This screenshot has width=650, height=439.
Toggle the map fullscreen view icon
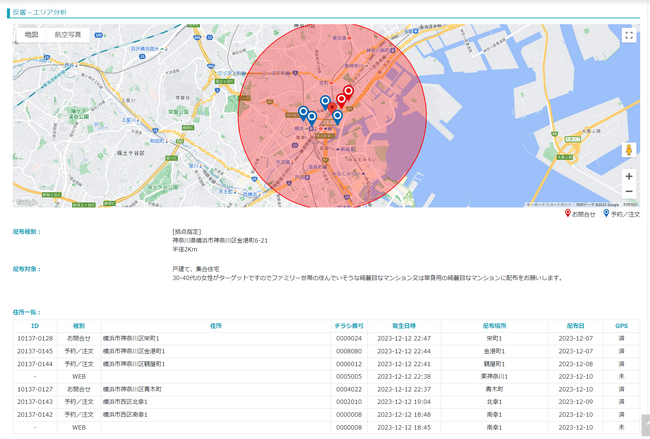point(629,35)
